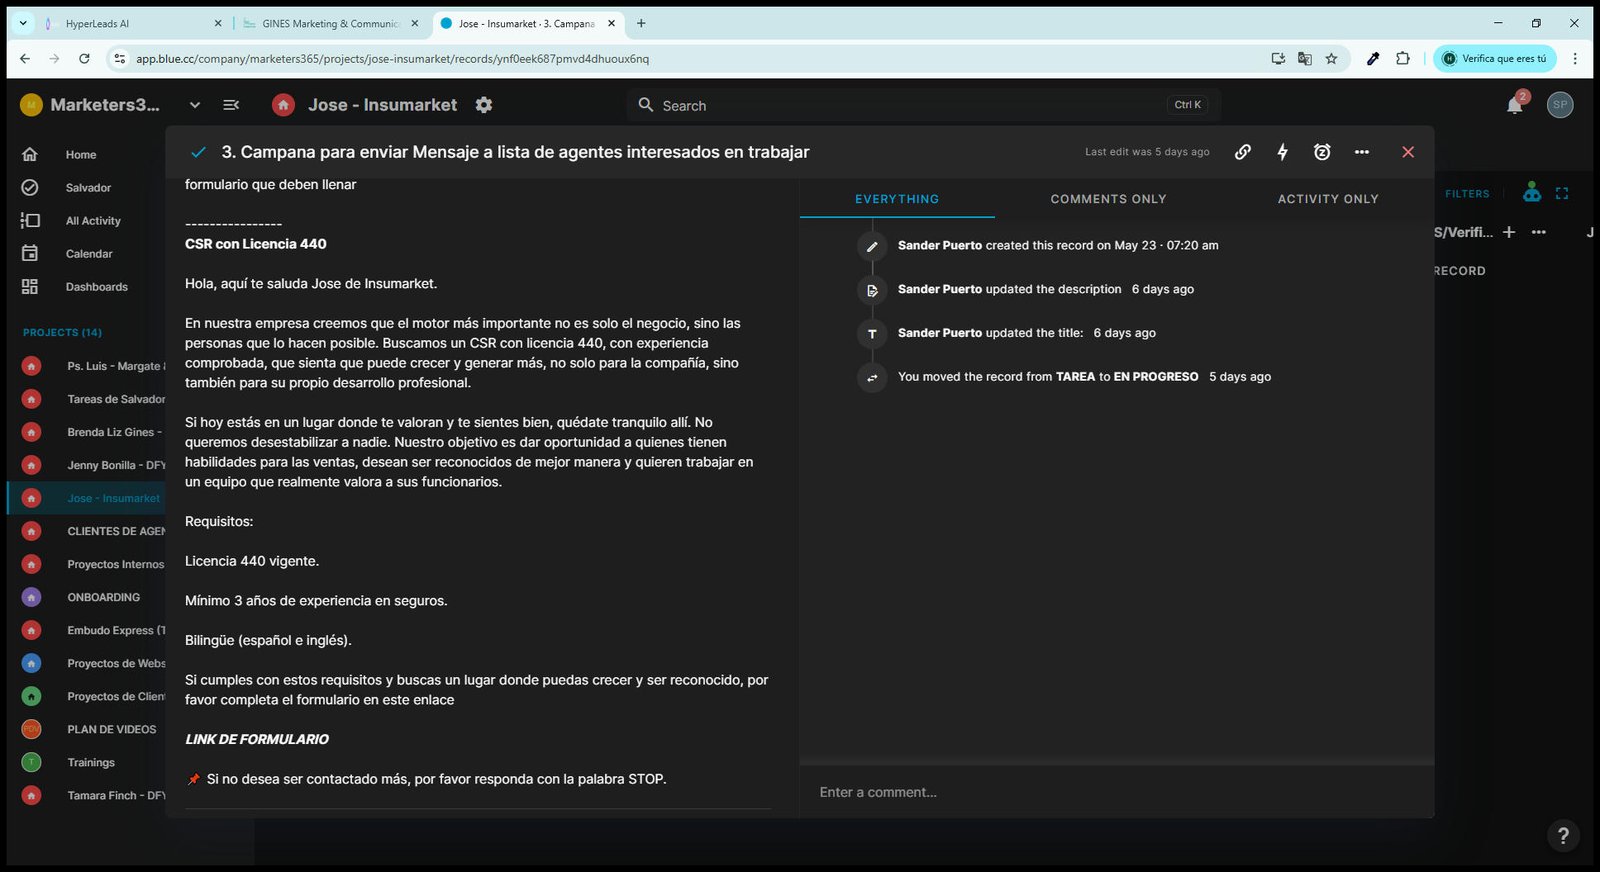1600x872 pixels.
Task: Toggle fullscreen icon on the background board
Action: (x=1562, y=193)
